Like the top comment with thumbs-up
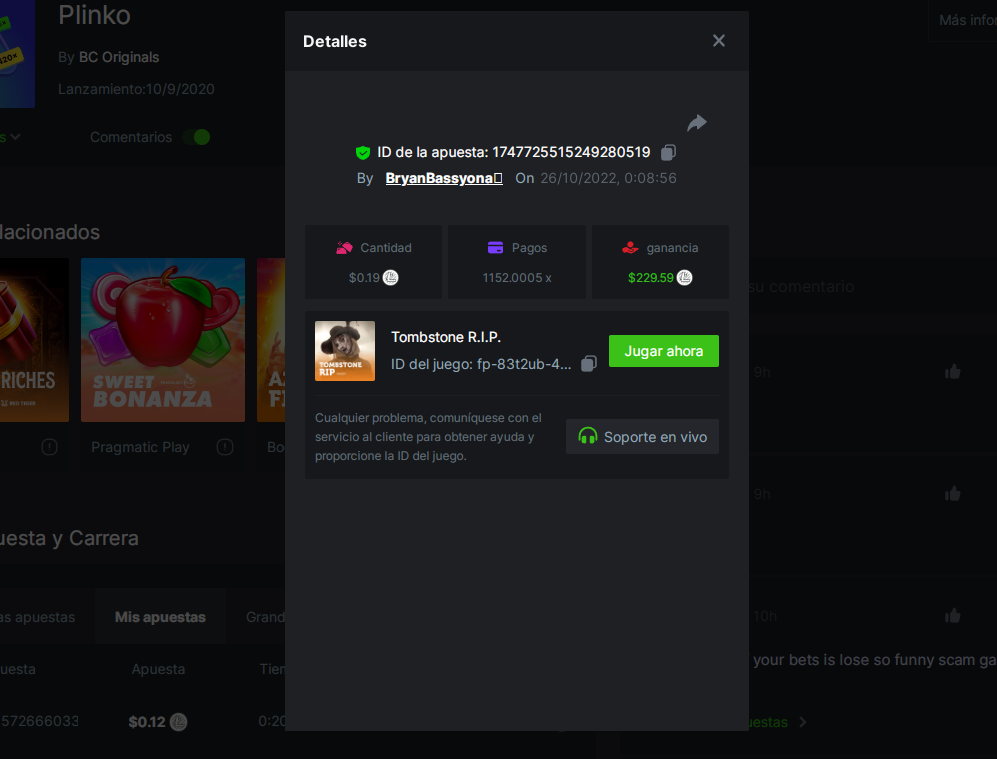Viewport: 997px width, 759px height. 952,372
